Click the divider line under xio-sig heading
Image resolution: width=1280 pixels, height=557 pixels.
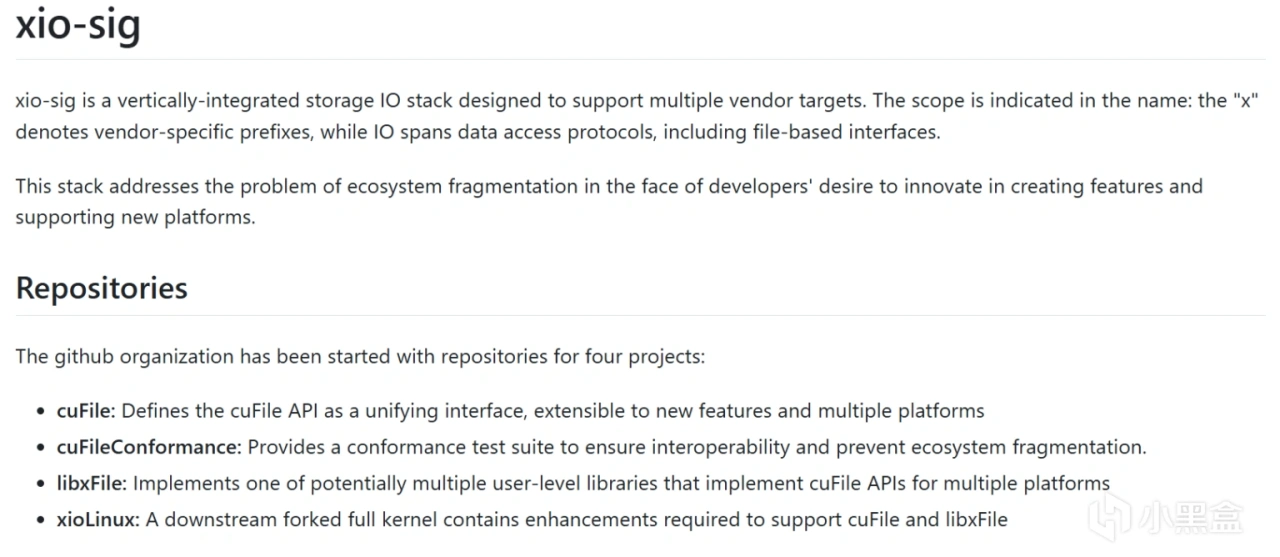click(x=640, y=60)
